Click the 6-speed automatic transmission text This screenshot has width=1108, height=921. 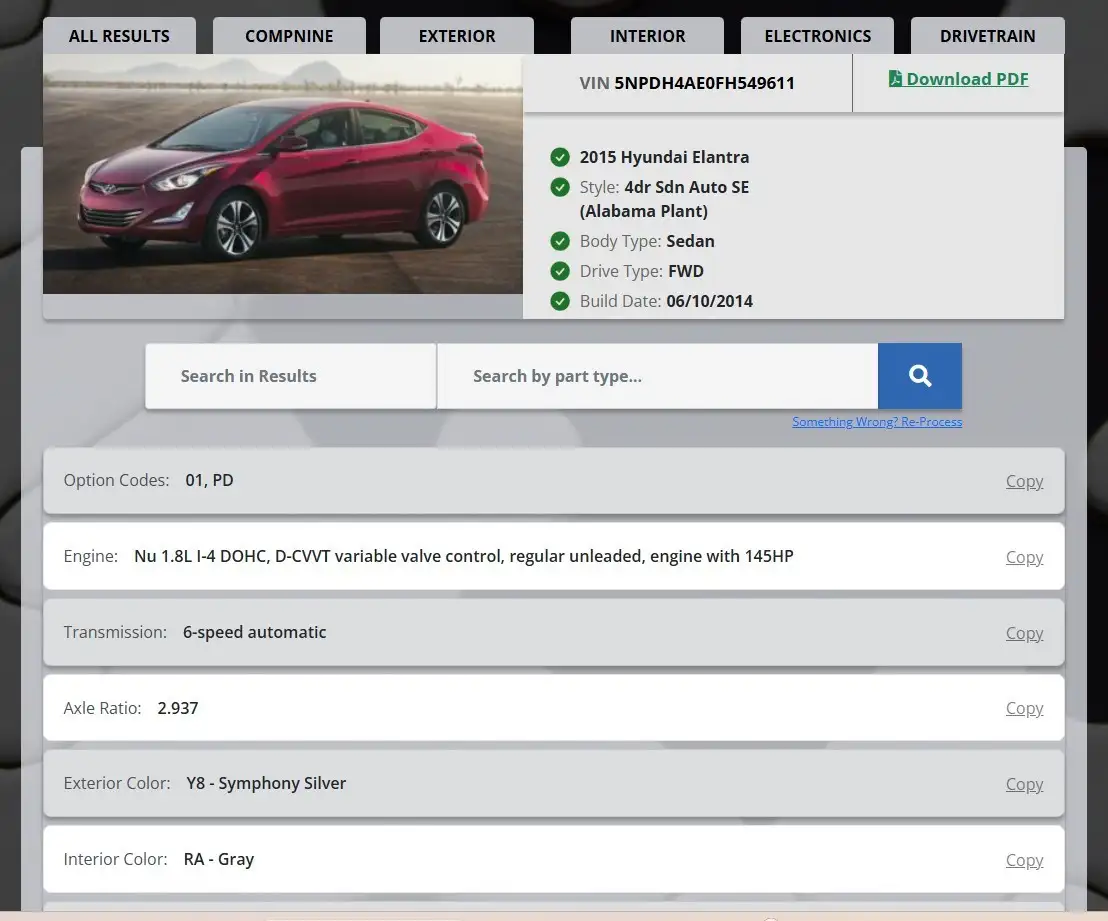click(254, 632)
